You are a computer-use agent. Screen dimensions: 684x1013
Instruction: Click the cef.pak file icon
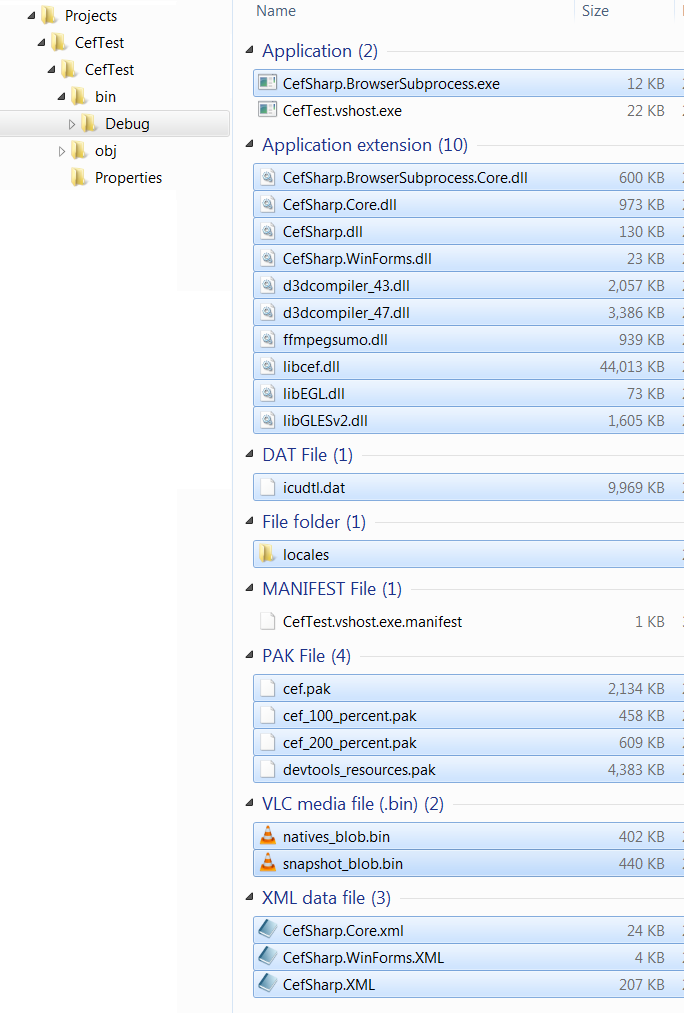pos(267,689)
